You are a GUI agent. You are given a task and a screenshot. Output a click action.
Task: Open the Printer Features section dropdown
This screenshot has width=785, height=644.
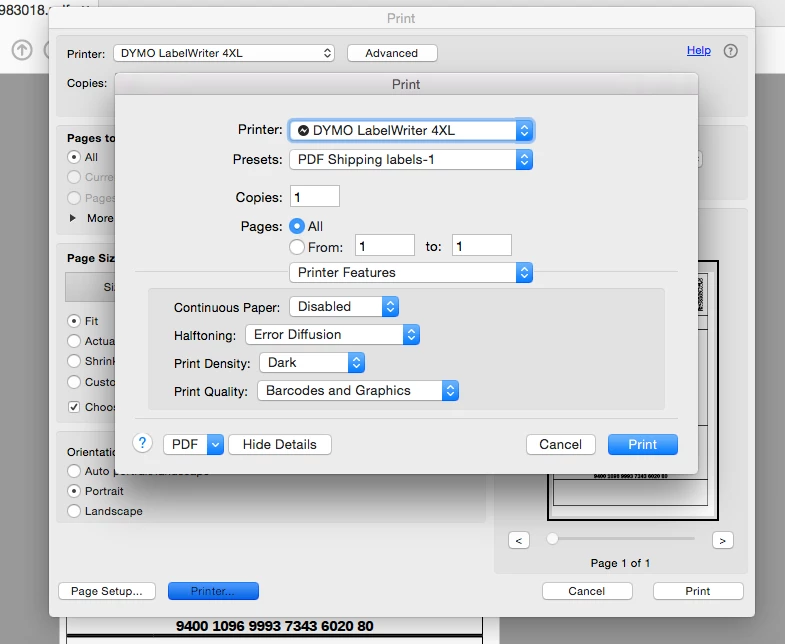pyautogui.click(x=411, y=272)
